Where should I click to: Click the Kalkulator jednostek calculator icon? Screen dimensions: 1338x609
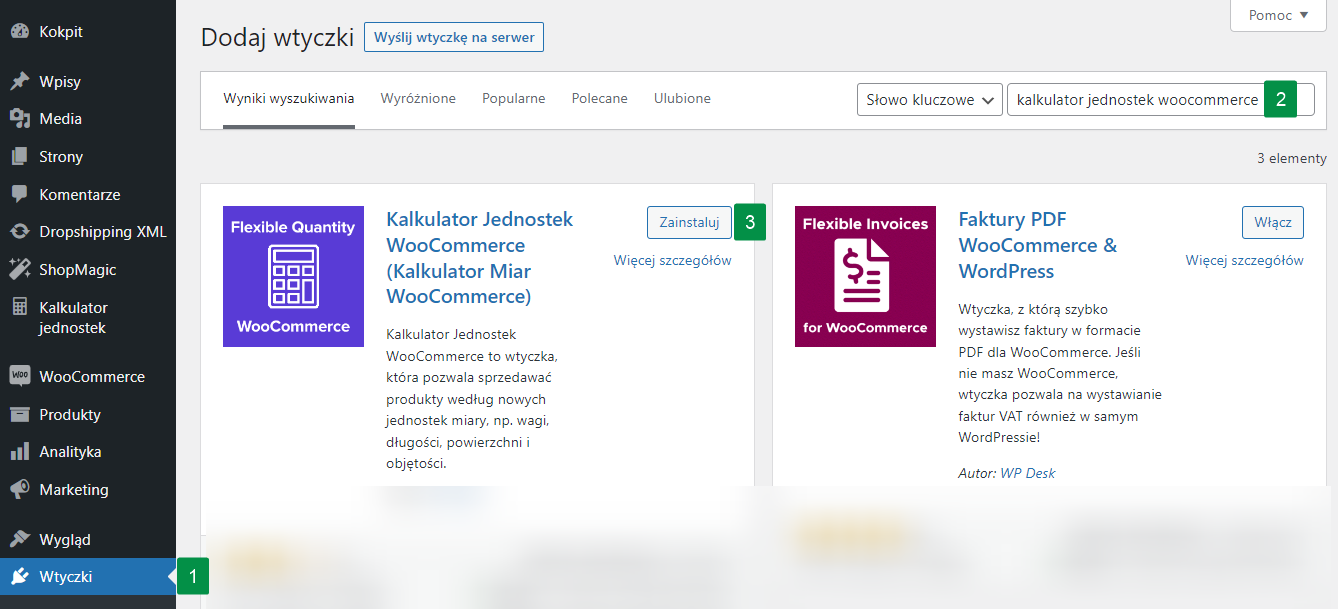point(20,307)
